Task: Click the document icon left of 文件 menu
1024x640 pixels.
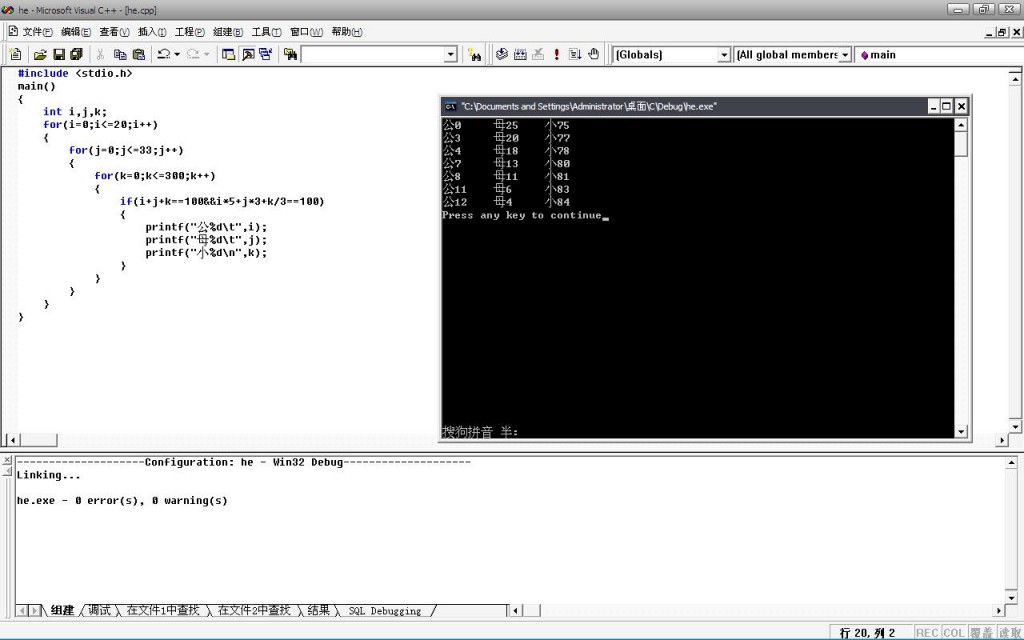Action: 13,31
